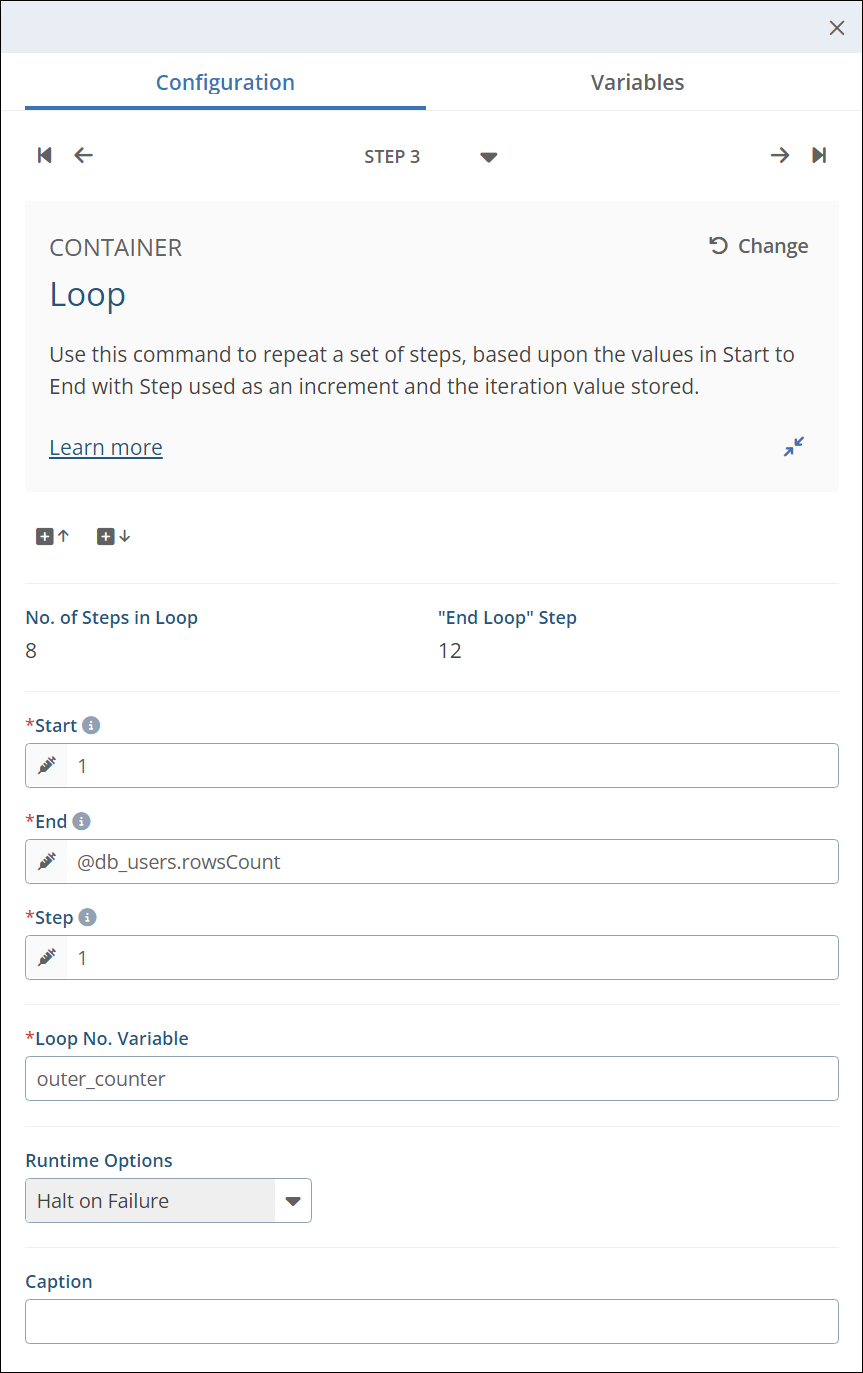Insert step above icon
The image size is (863, 1373).
(x=53, y=537)
